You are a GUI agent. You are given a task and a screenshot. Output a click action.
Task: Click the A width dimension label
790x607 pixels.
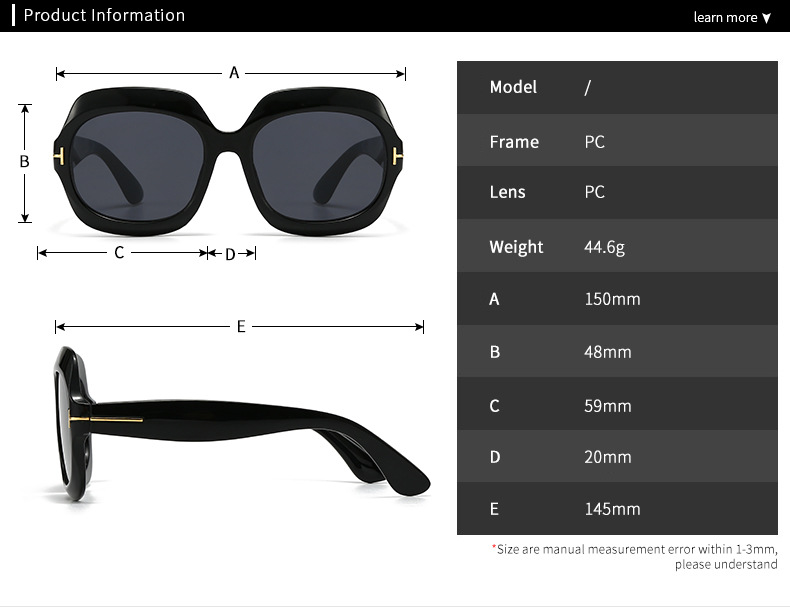coord(234,73)
